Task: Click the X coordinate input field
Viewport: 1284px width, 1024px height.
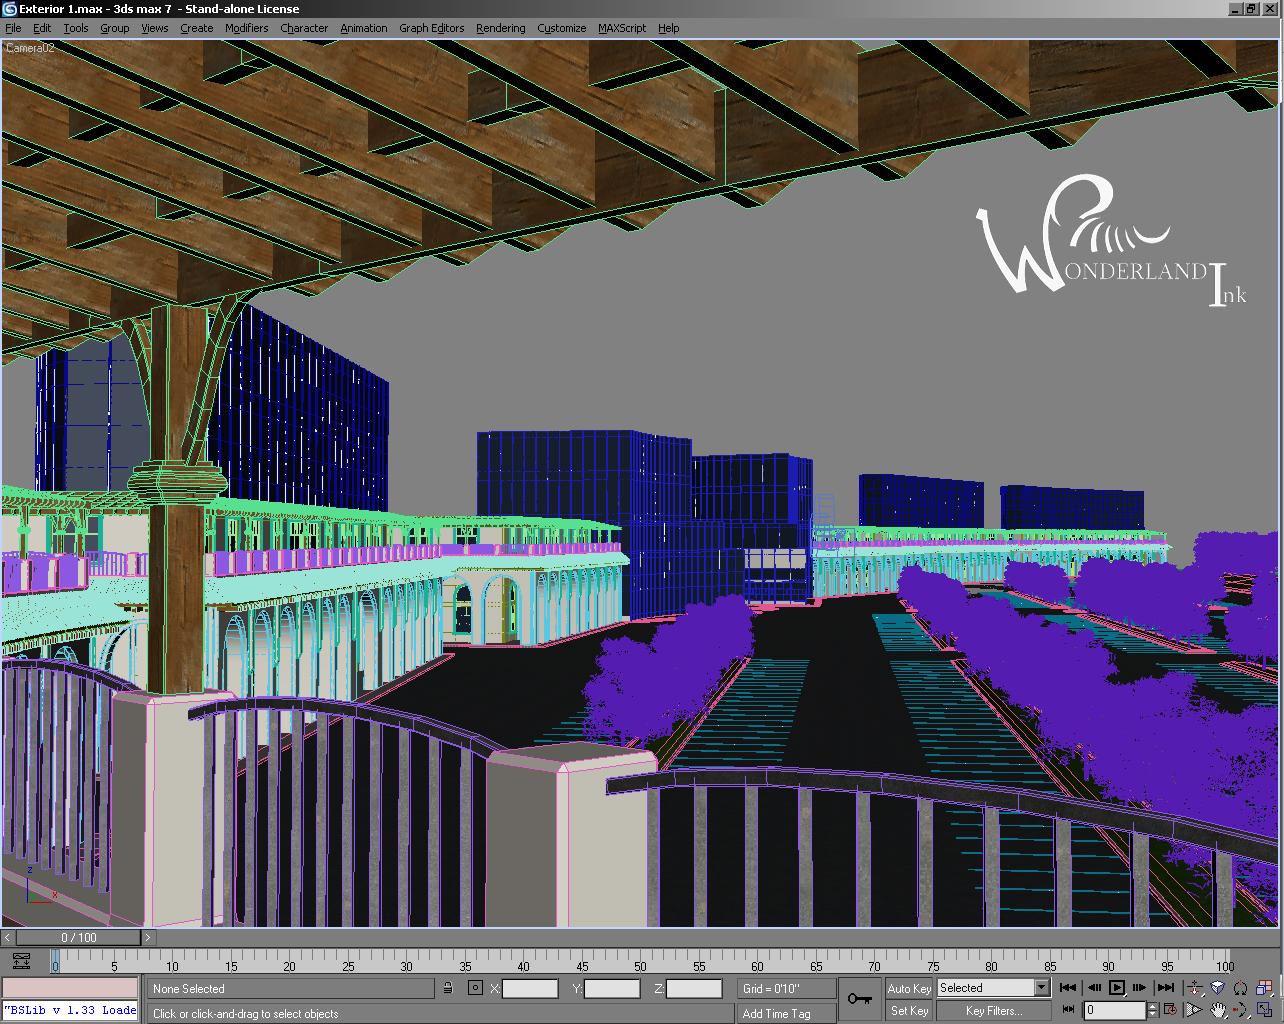Action: (530, 988)
